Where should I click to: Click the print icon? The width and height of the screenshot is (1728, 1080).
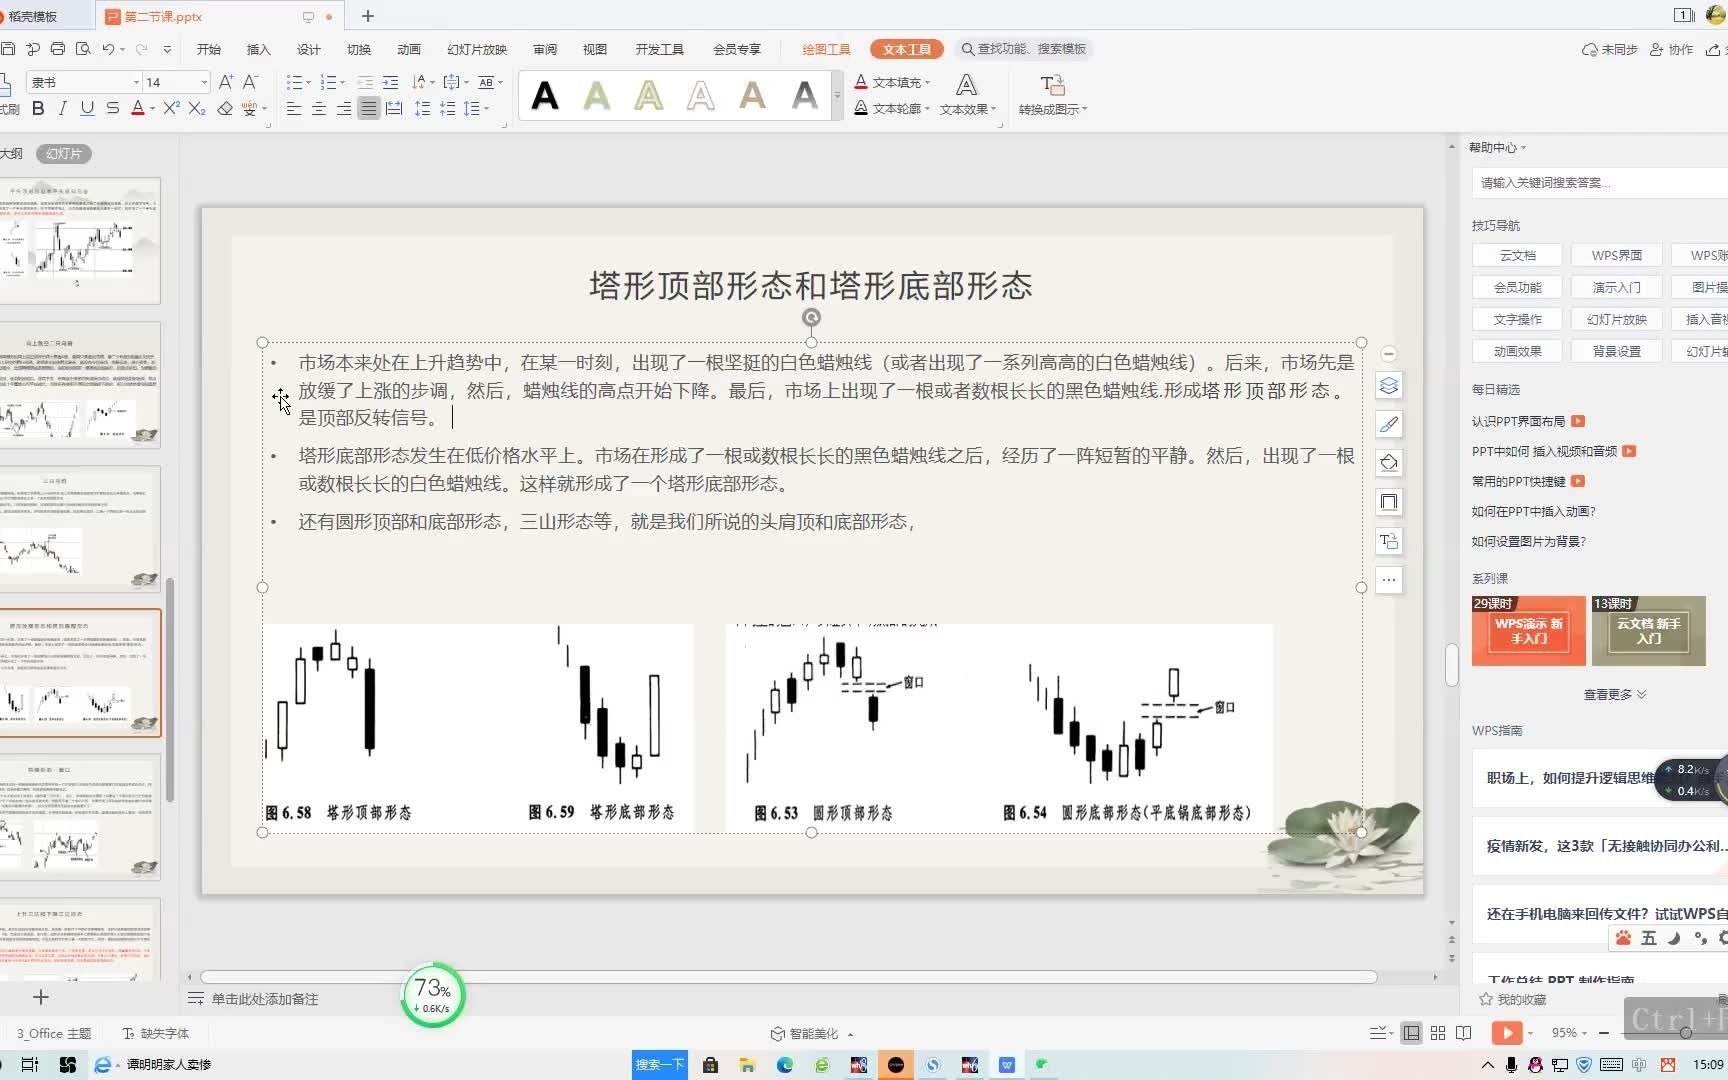[58, 49]
